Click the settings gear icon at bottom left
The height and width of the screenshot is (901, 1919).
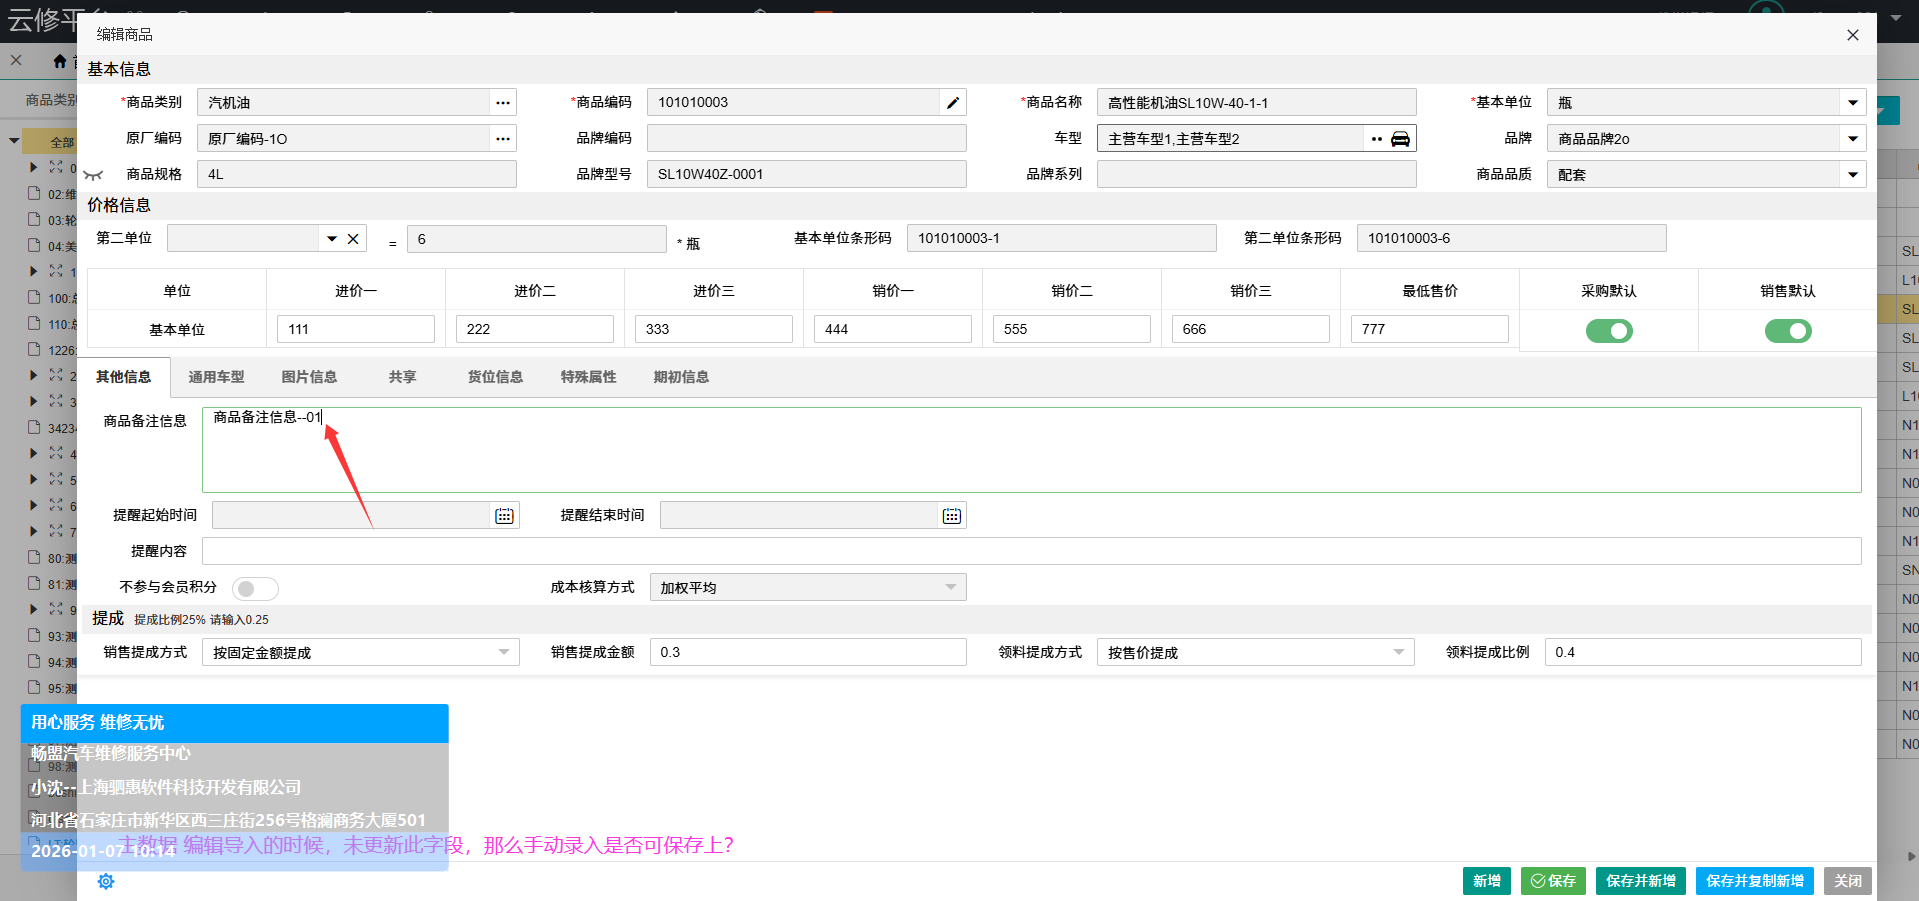coord(106,881)
